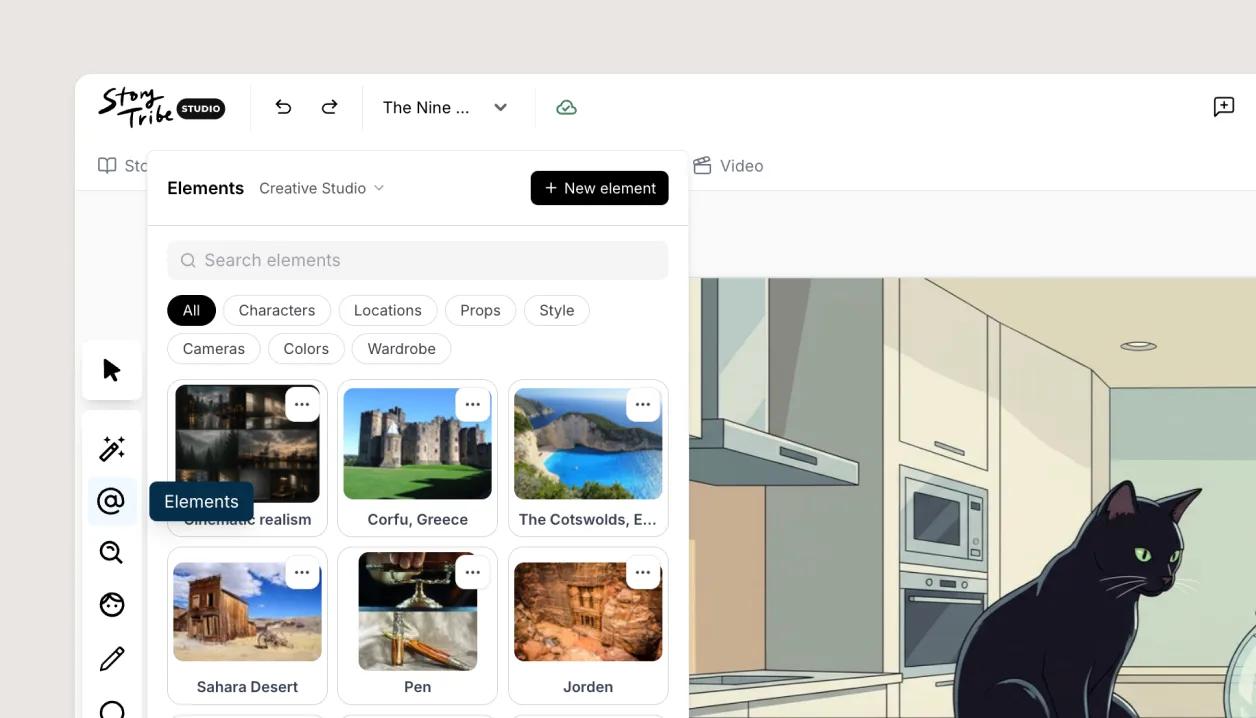Viewport: 1256px width, 718px height.
Task: Open the Creative Studio dropdown
Action: pos(322,188)
